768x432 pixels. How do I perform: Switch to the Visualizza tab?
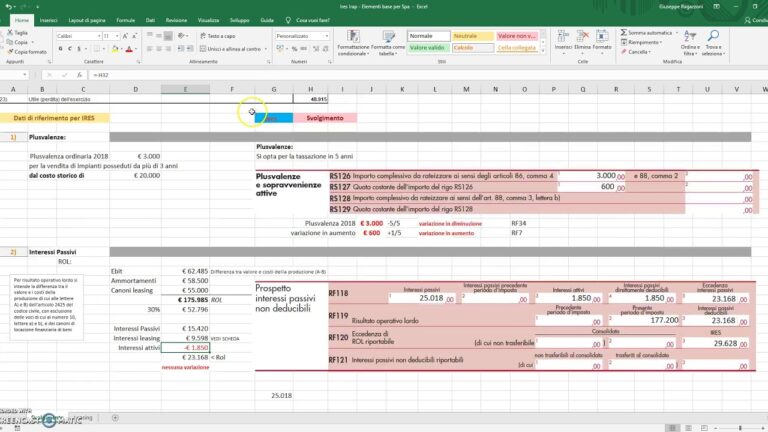[x=208, y=20]
